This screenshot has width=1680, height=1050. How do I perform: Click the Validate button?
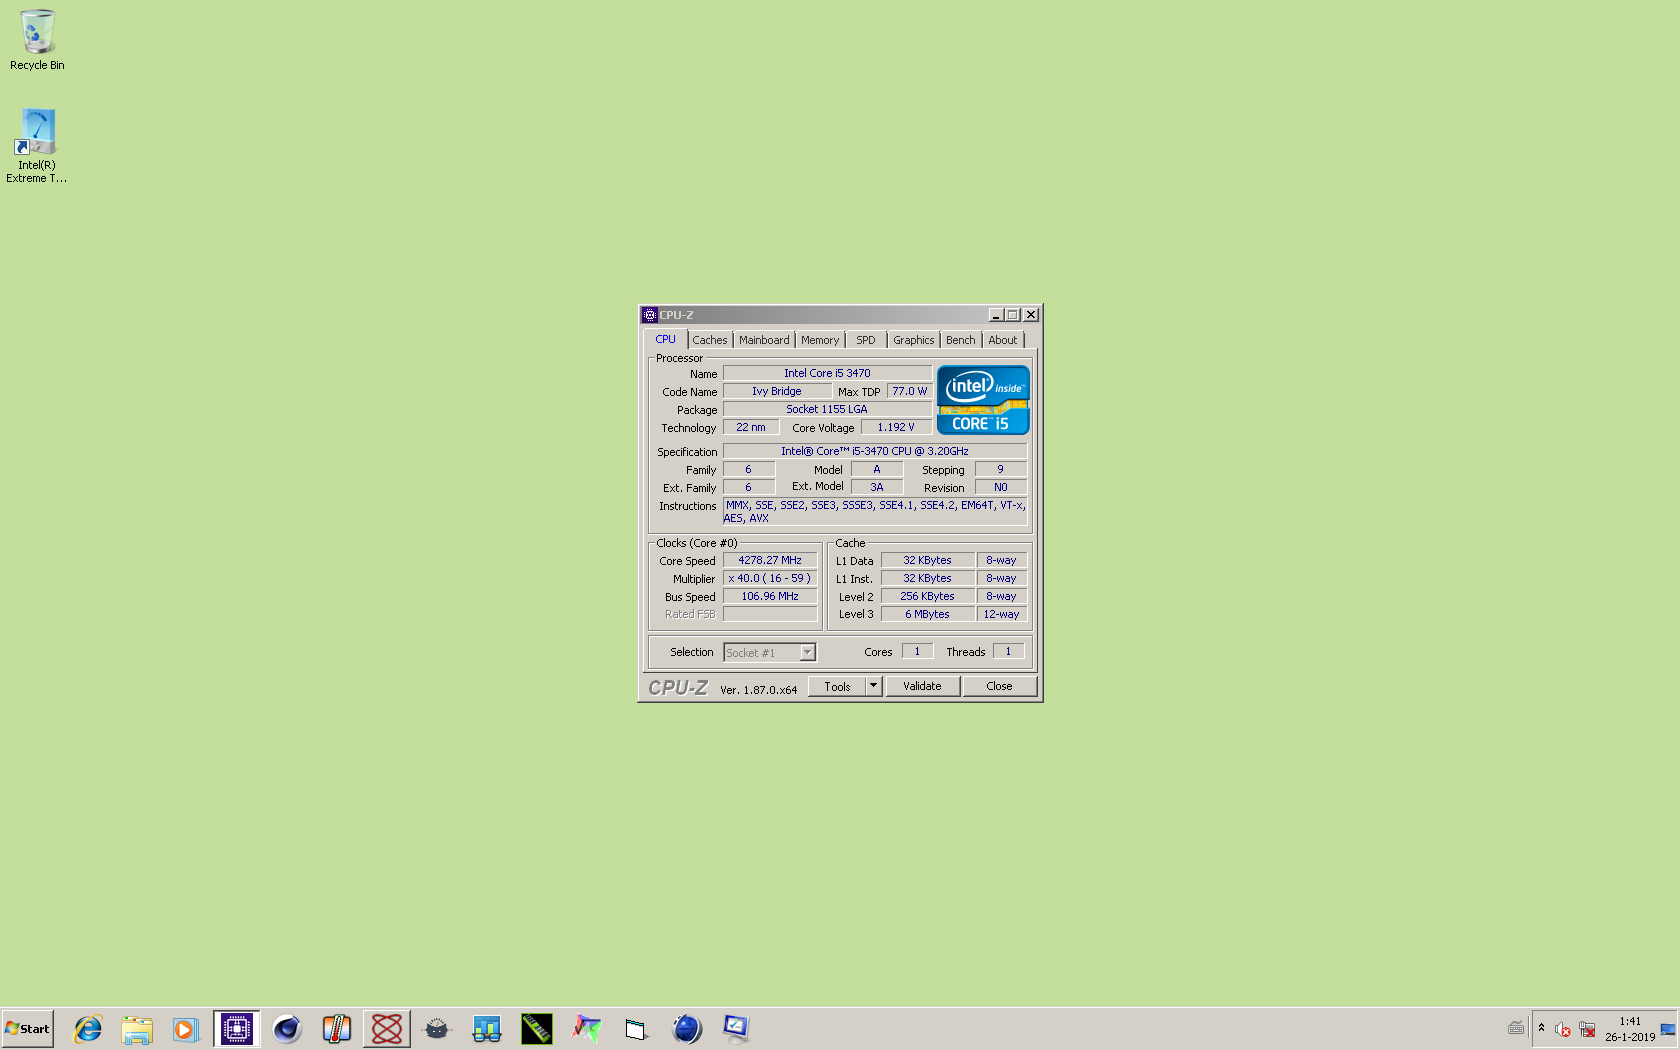(922, 686)
